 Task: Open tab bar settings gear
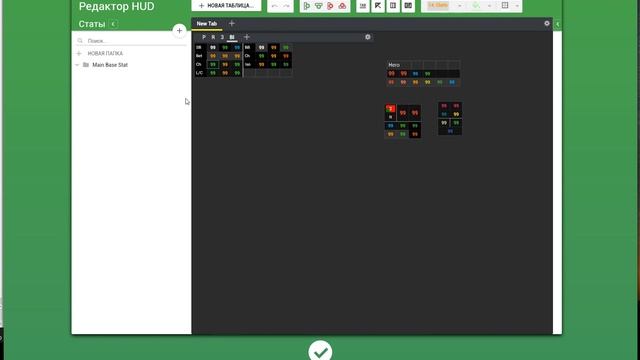547,24
